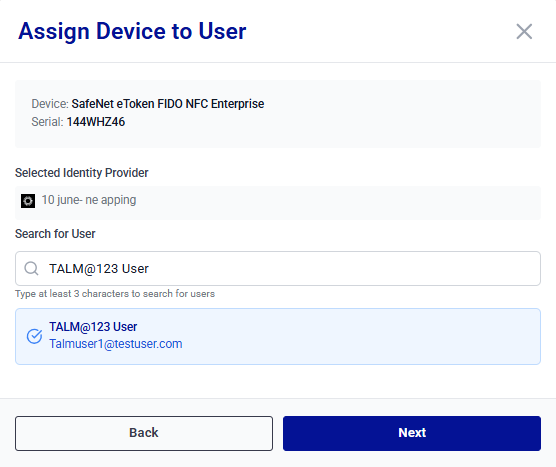Viewport: 556px width, 467px height.
Task: Click the serial number 144WHZ46
Action: click(96, 122)
